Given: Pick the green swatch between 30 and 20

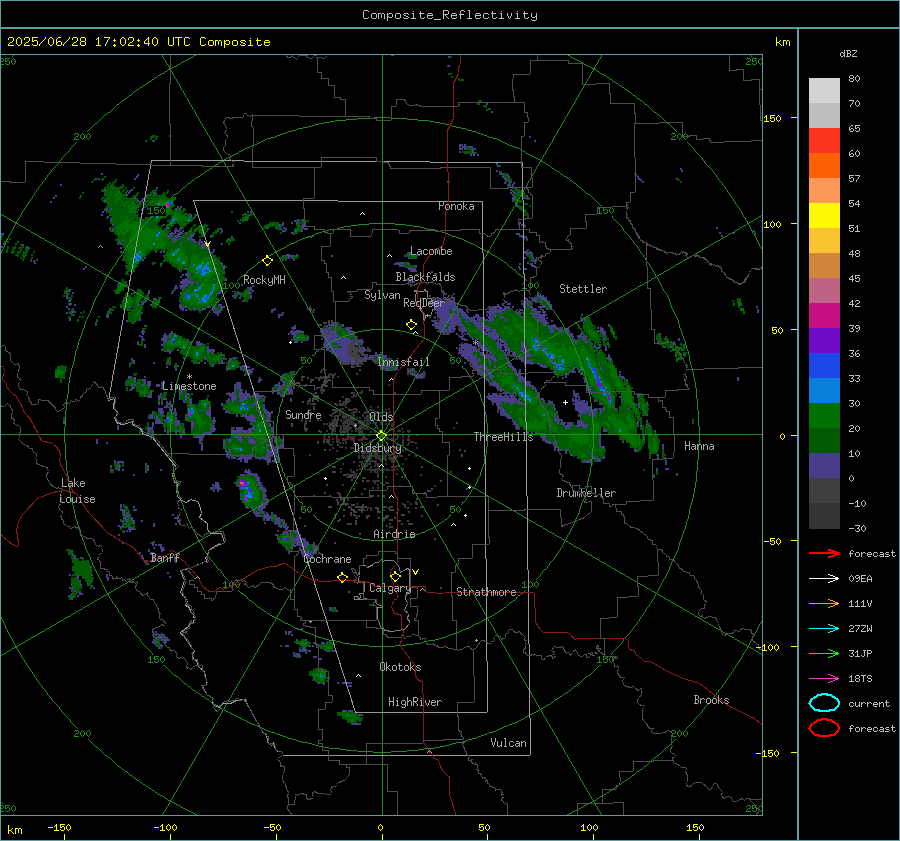Looking at the screenshot, I should click(x=824, y=416).
